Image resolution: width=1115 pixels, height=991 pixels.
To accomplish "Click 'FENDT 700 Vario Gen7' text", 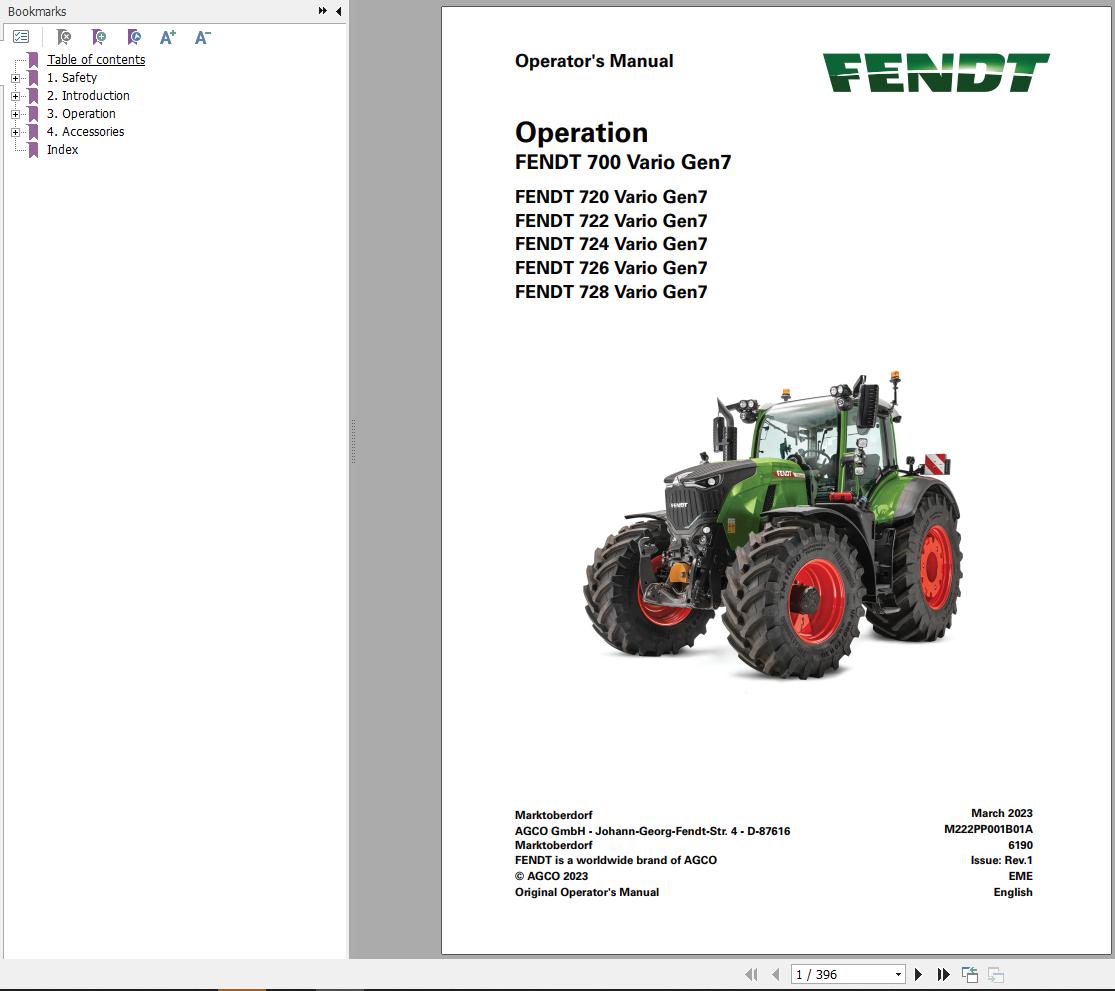I will tap(623, 162).
